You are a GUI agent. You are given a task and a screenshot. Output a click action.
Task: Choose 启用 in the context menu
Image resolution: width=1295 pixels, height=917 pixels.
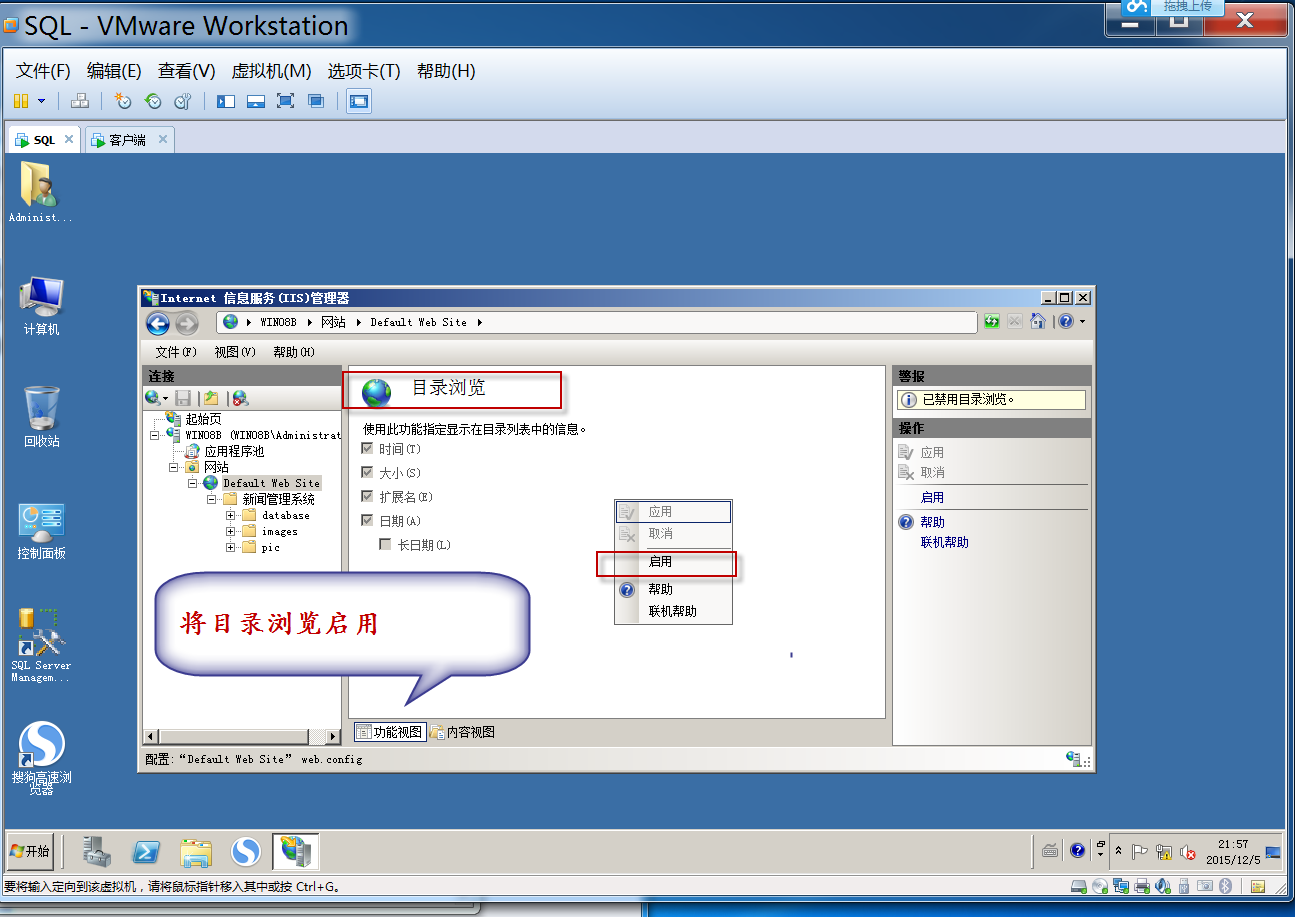(x=660, y=562)
